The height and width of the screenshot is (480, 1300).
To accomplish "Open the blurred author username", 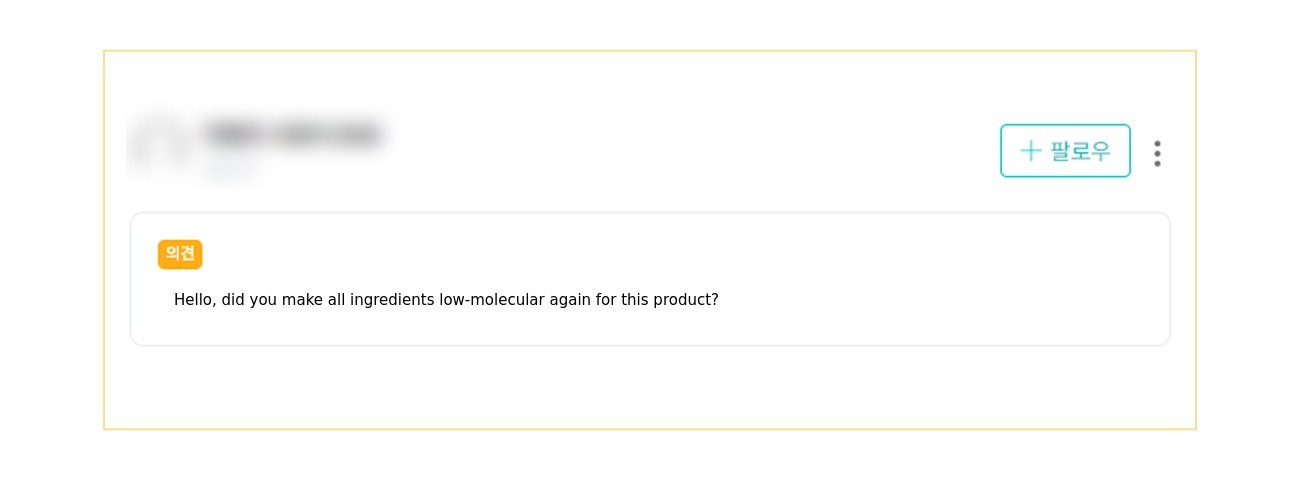I will tap(292, 133).
